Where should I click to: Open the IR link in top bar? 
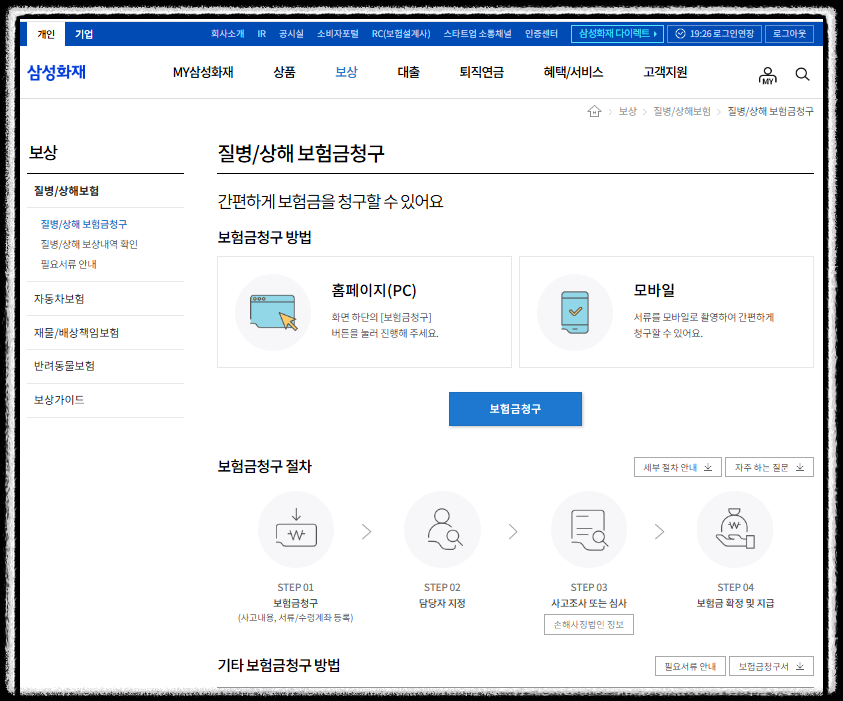coord(261,33)
